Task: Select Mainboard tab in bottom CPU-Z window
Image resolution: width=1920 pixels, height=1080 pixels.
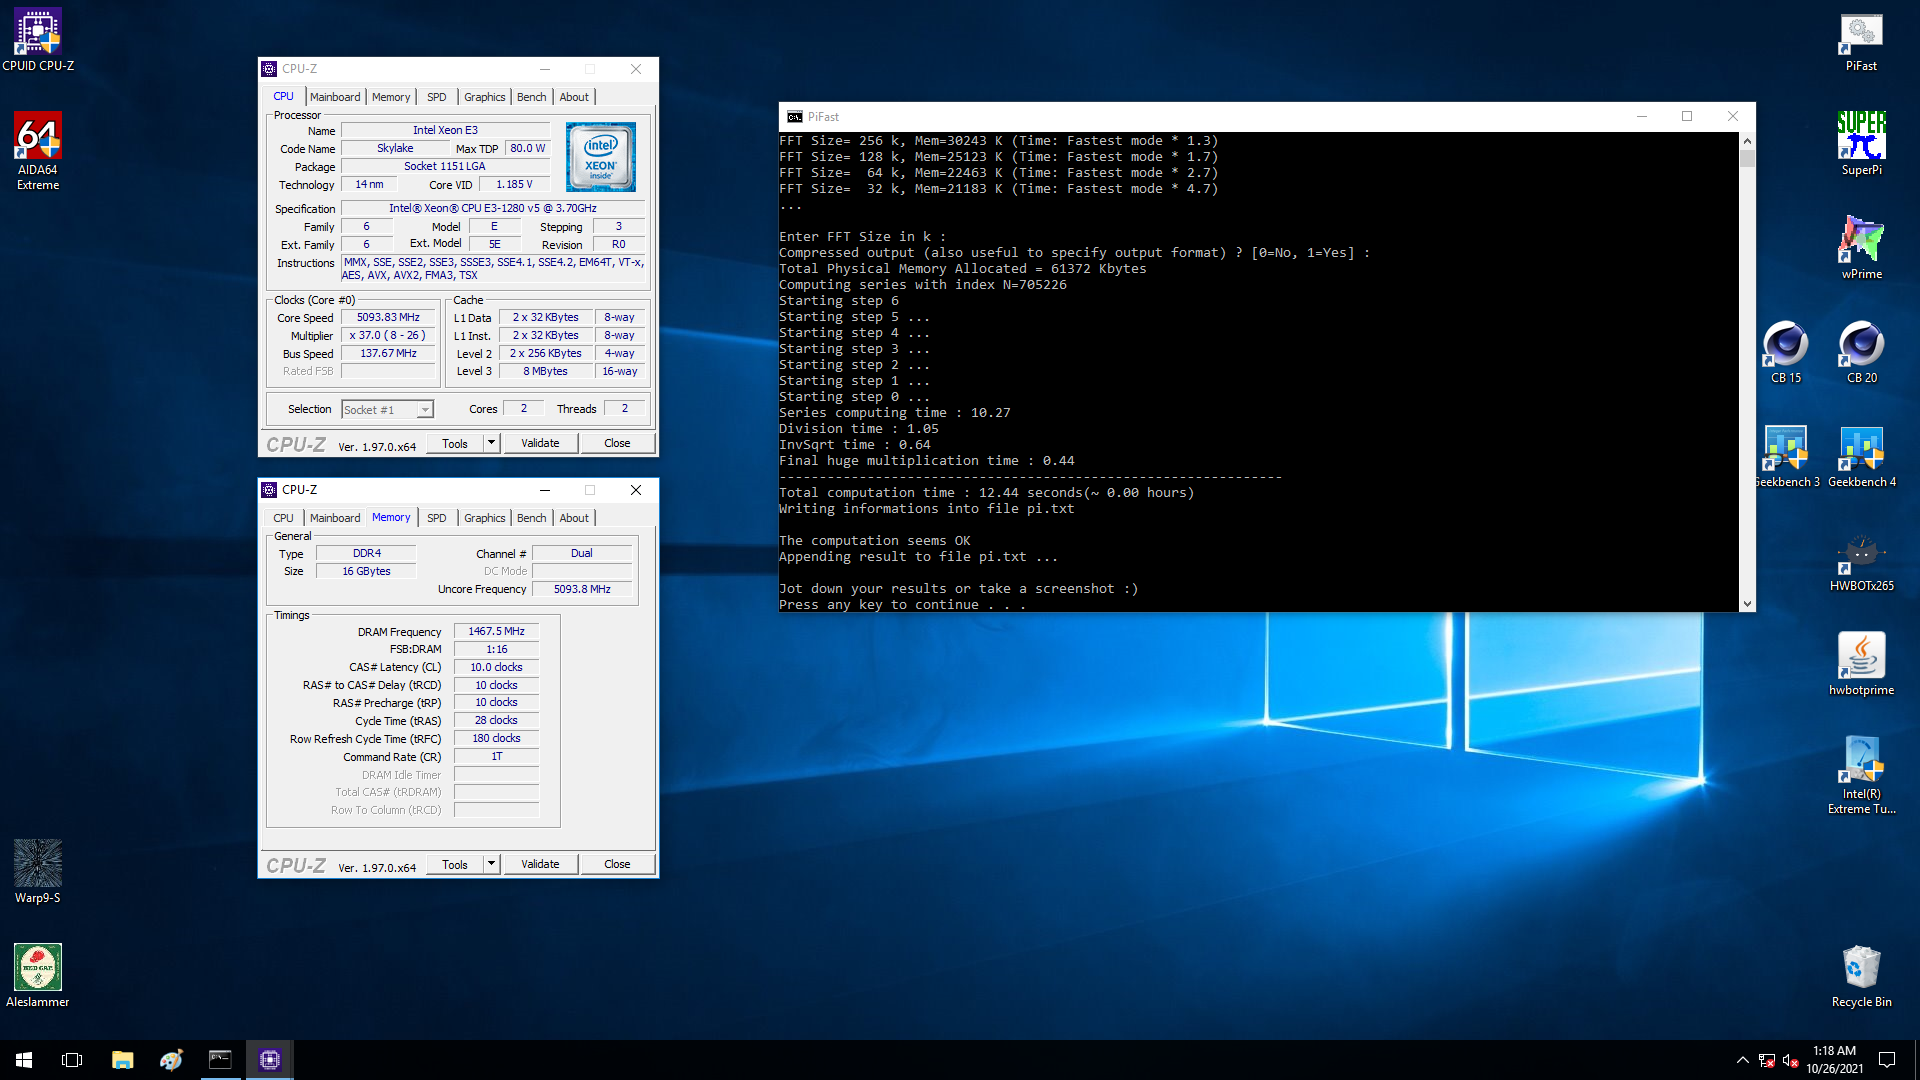Action: tap(334, 518)
